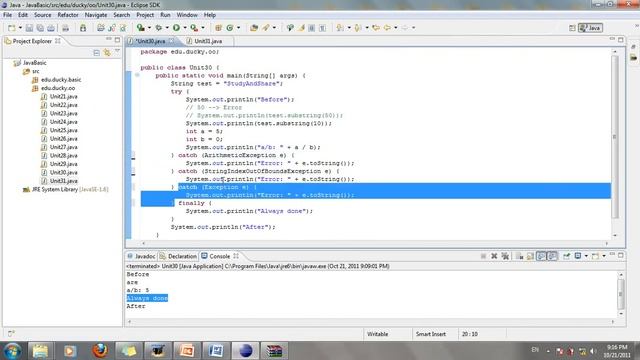
Task: Click the Save toolbar icon
Action: click(29, 28)
